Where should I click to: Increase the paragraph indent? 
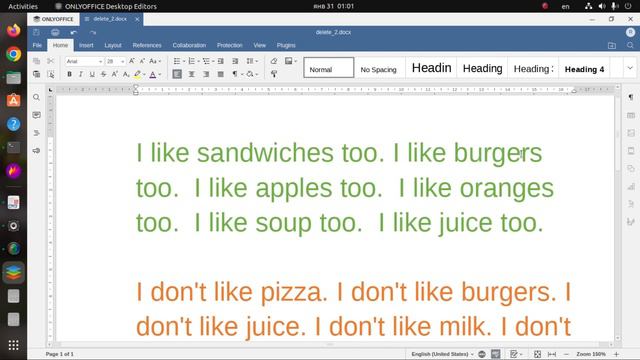(235, 61)
